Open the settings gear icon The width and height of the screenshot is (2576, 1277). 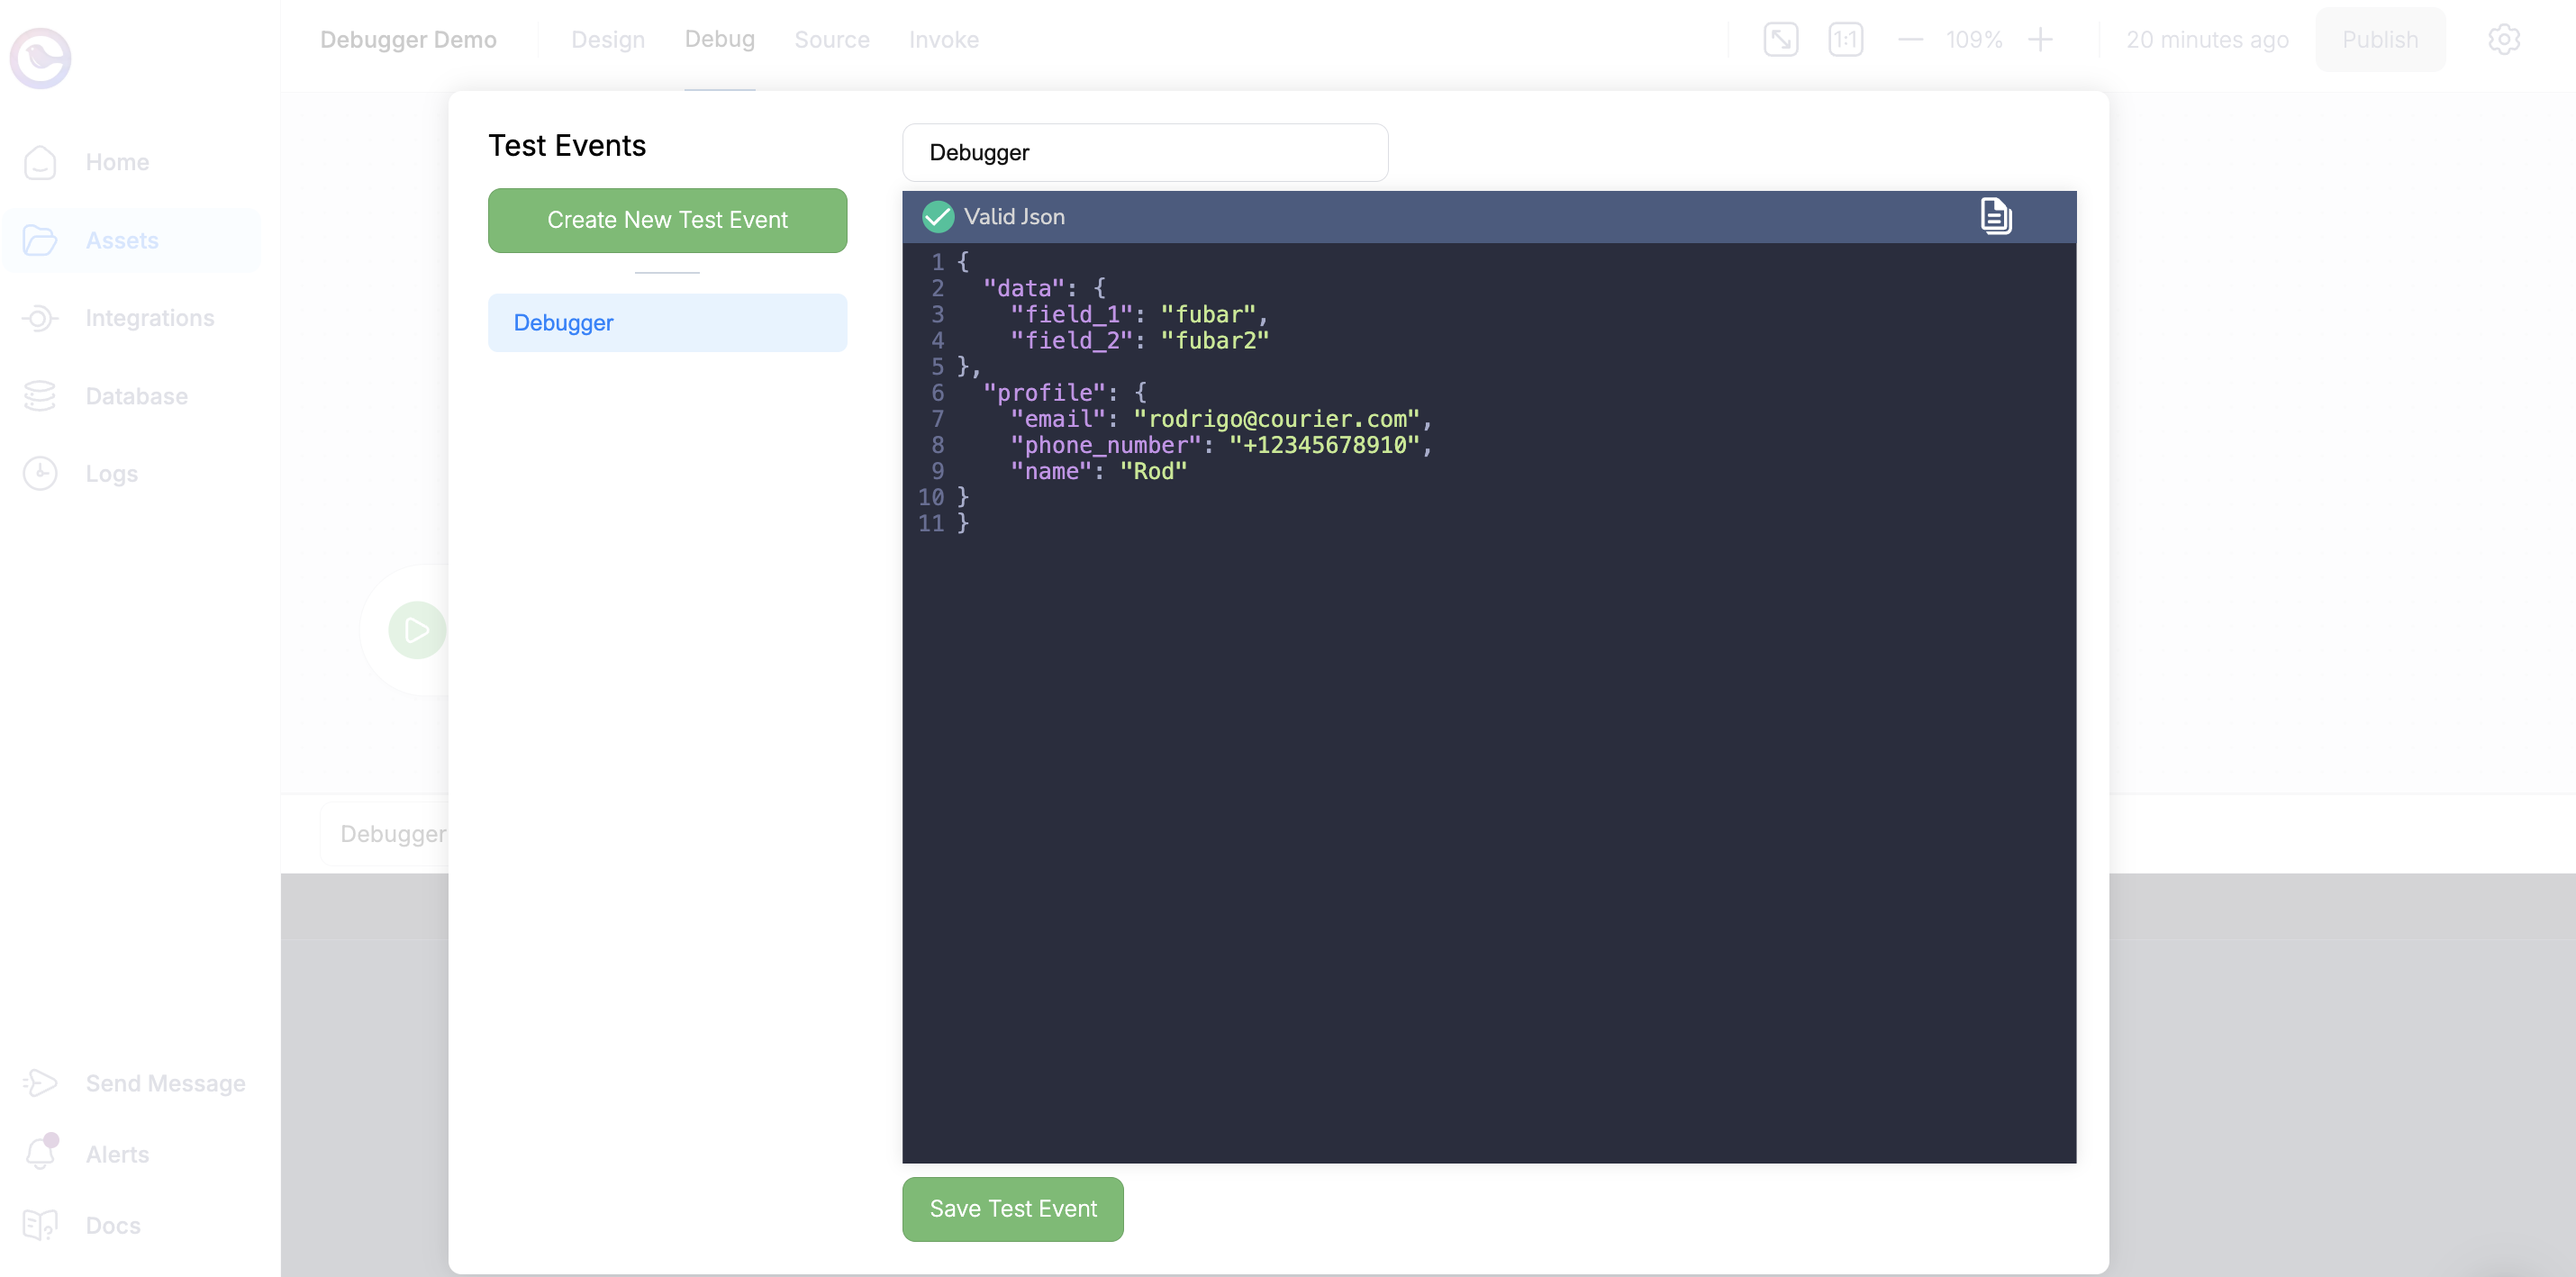[x=2503, y=40]
